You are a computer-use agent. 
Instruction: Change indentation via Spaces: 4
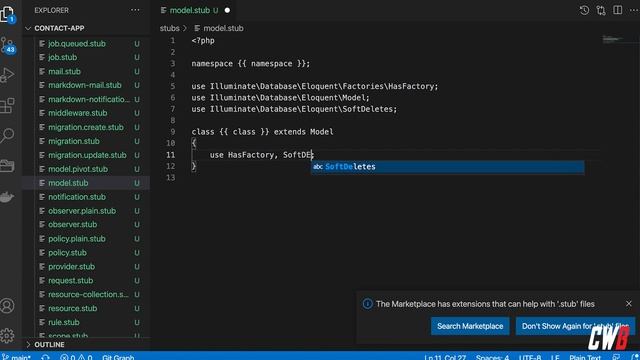click(x=492, y=357)
